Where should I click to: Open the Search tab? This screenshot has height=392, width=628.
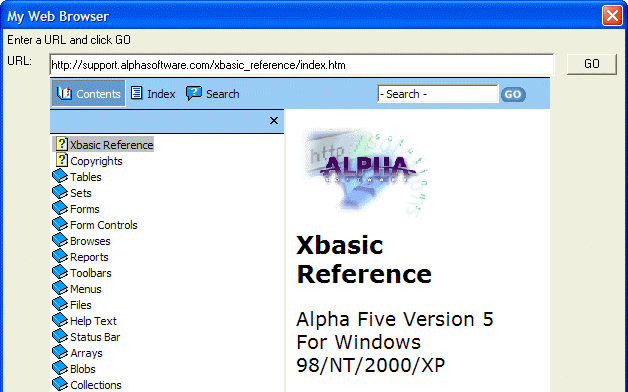(x=213, y=94)
